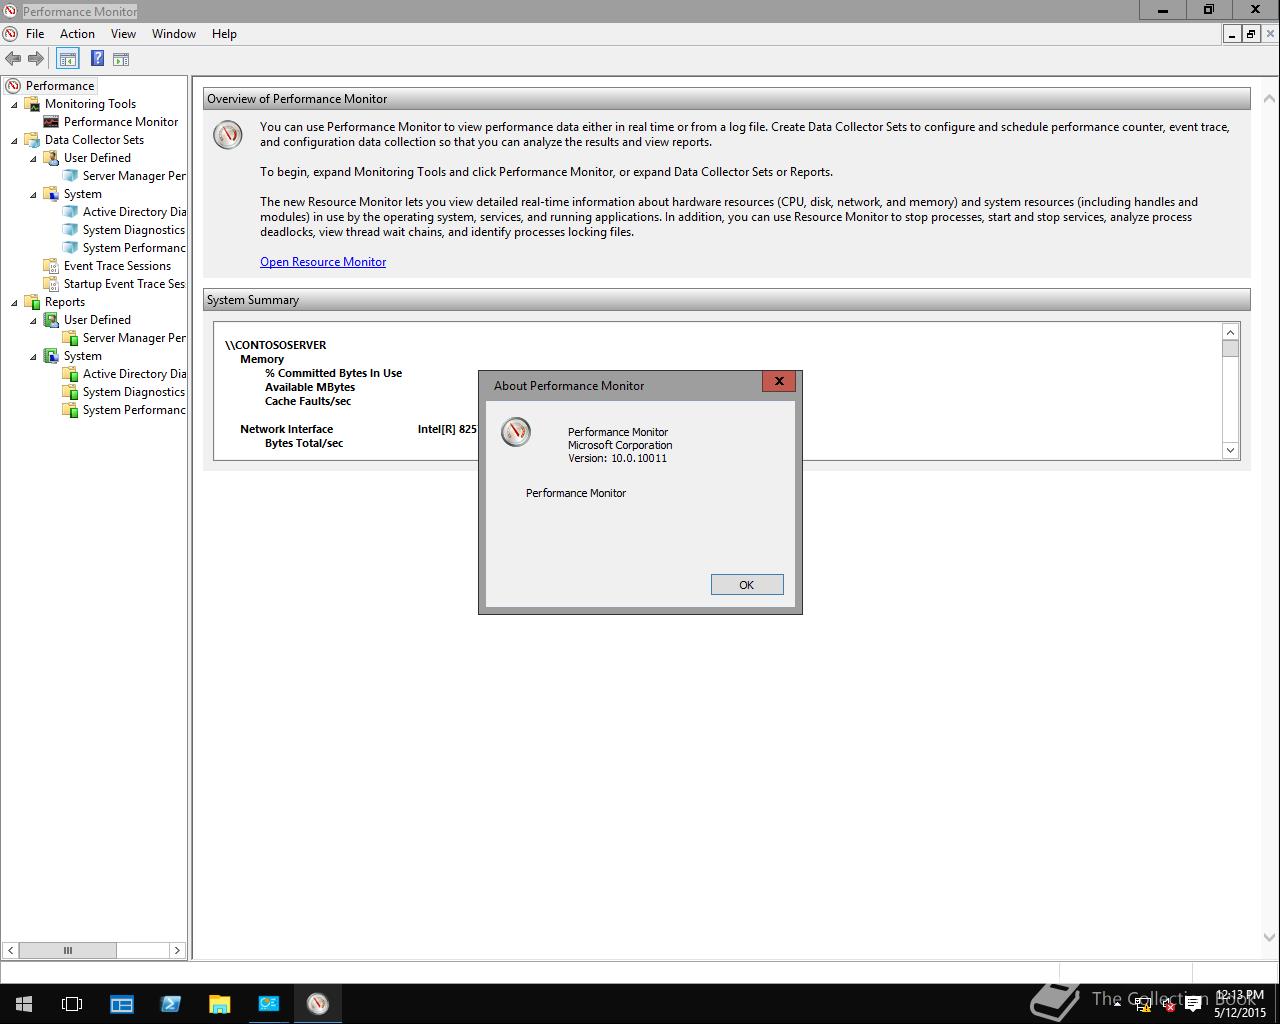This screenshot has width=1280, height=1024.
Task: Click 'Version: 10.0.10011' in the About dialog
Action: pos(617,458)
